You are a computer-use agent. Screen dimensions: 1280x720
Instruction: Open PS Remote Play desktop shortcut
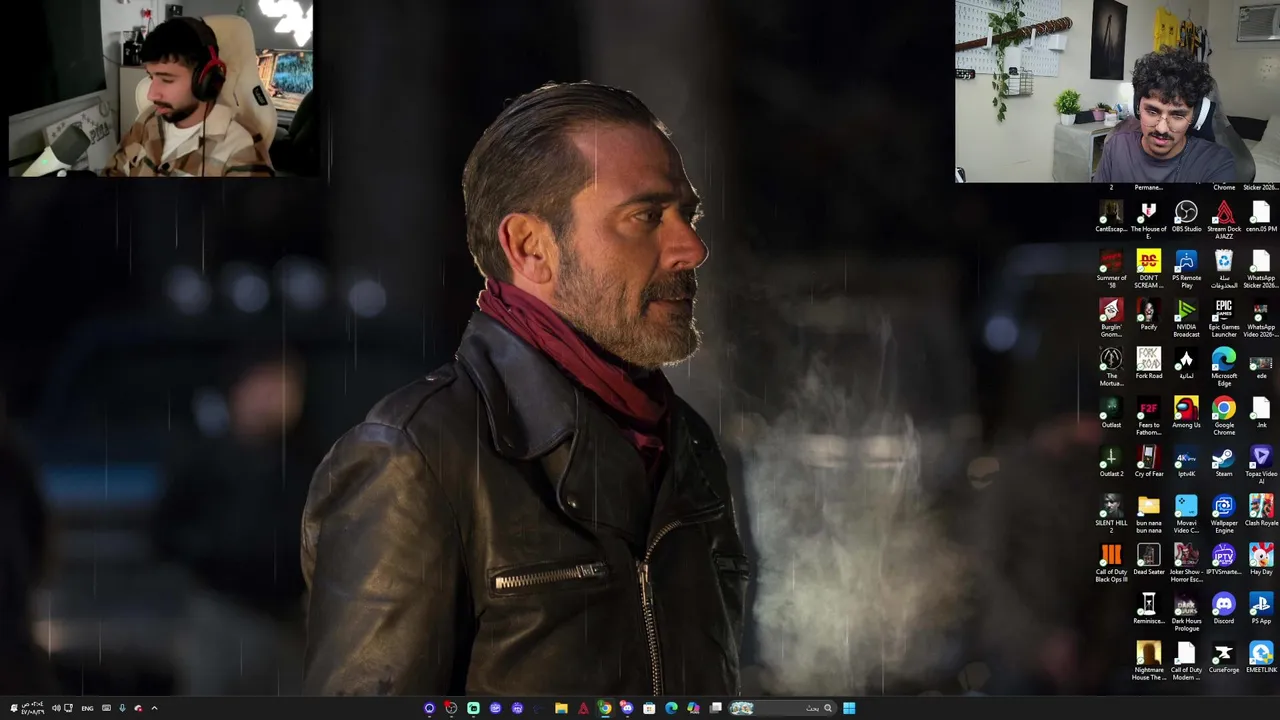click(x=1186, y=269)
